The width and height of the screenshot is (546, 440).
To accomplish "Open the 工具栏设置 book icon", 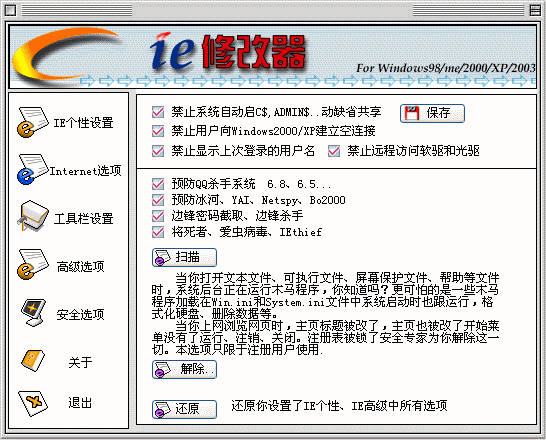I will 32,216.
